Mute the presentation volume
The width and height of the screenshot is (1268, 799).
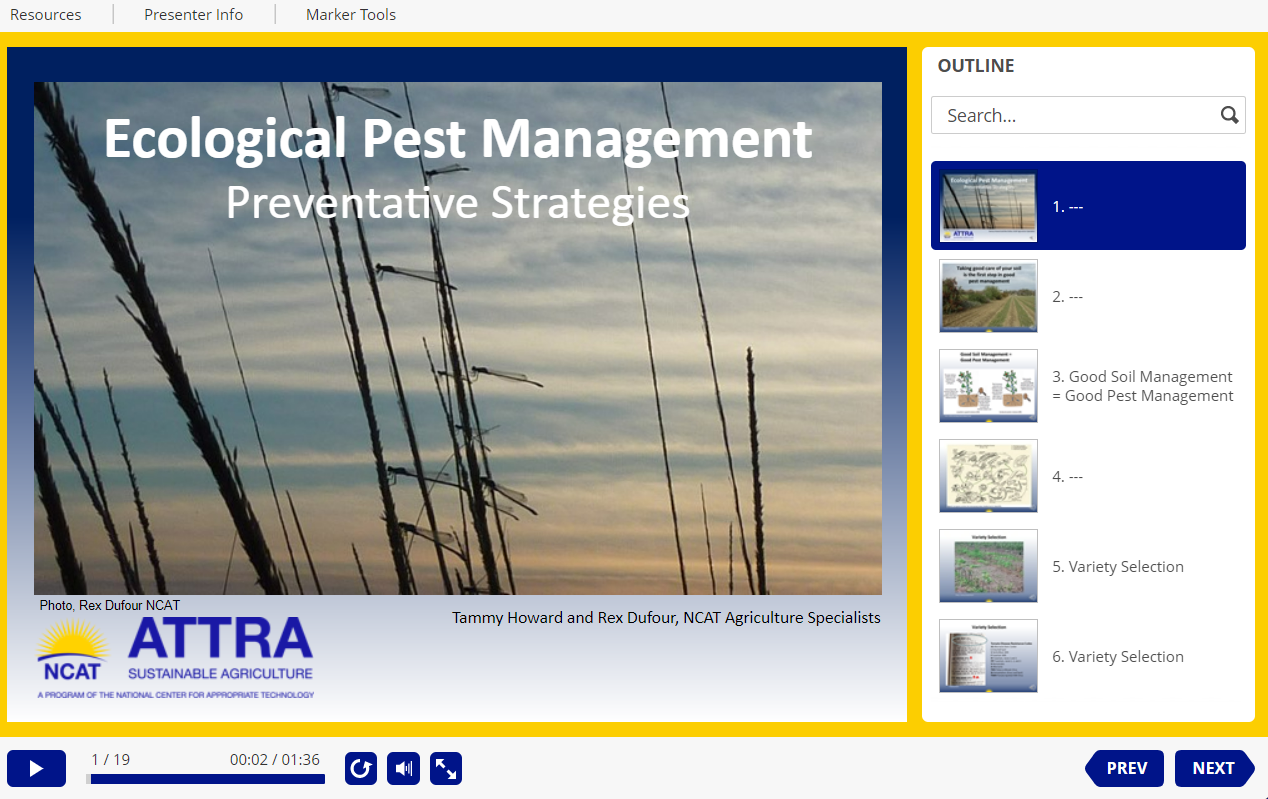coord(403,768)
